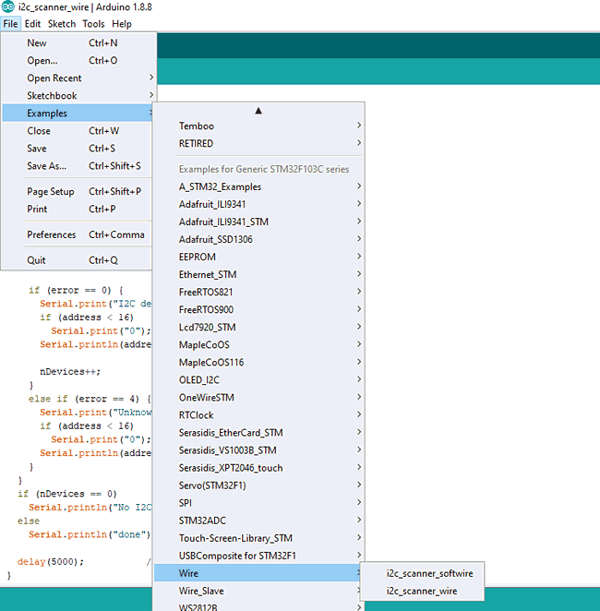
Task: Choose Quit from the File menu
Action: tap(77, 260)
